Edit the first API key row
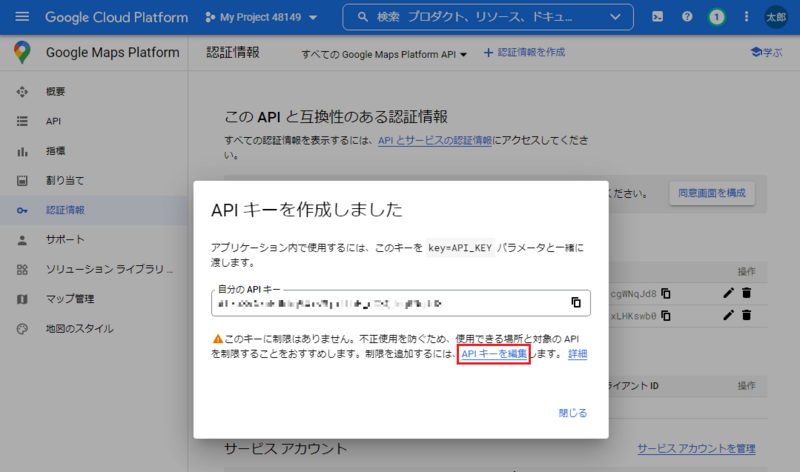 click(727, 292)
